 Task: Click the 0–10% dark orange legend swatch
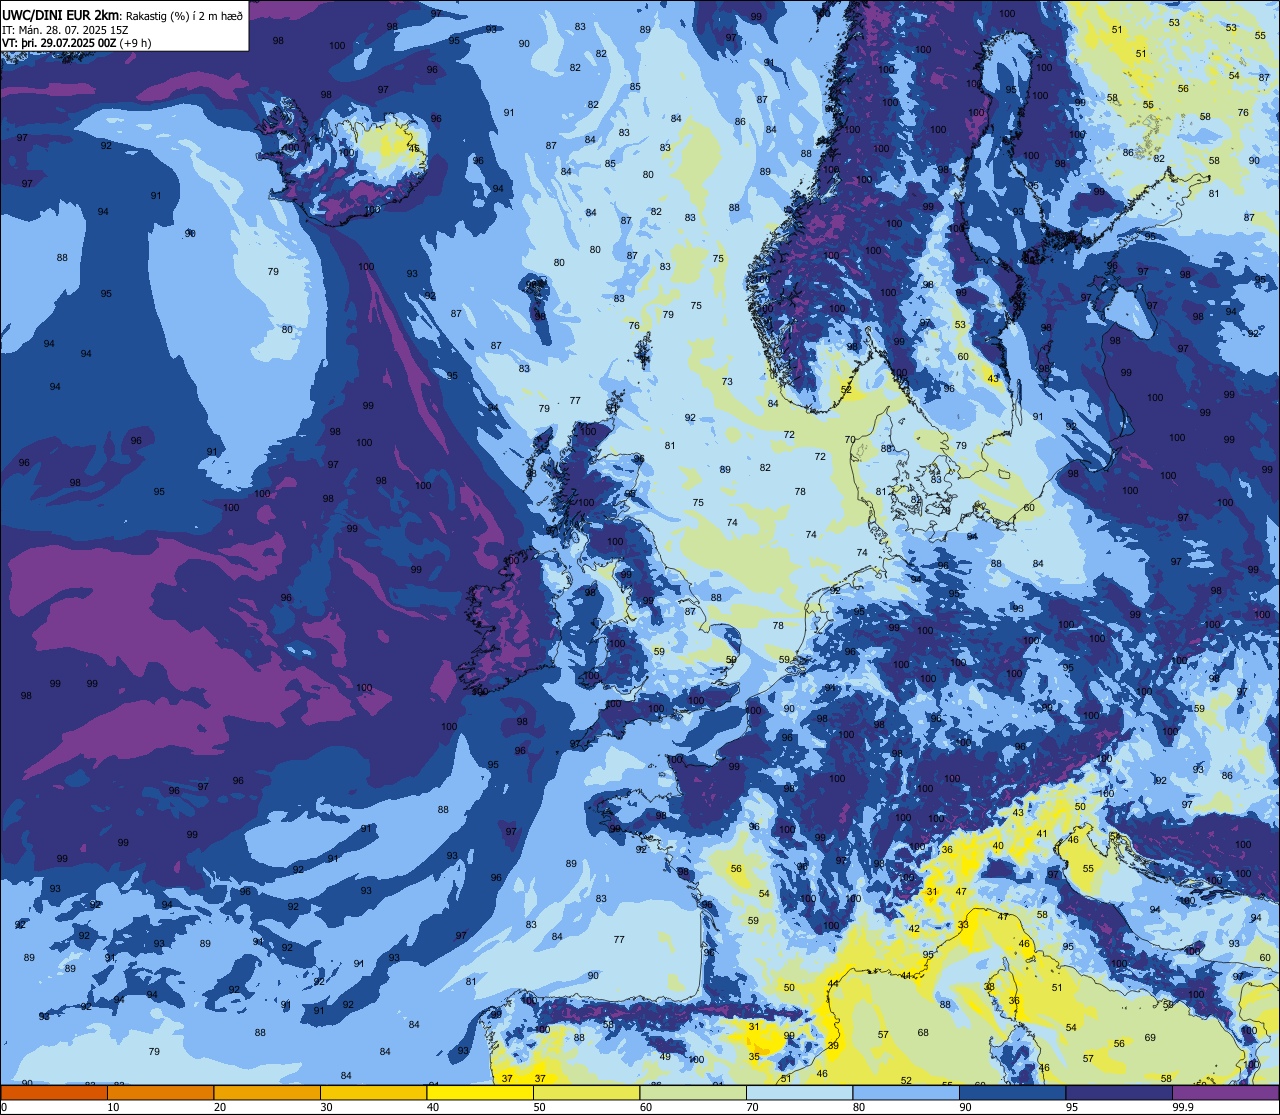(x=54, y=1092)
